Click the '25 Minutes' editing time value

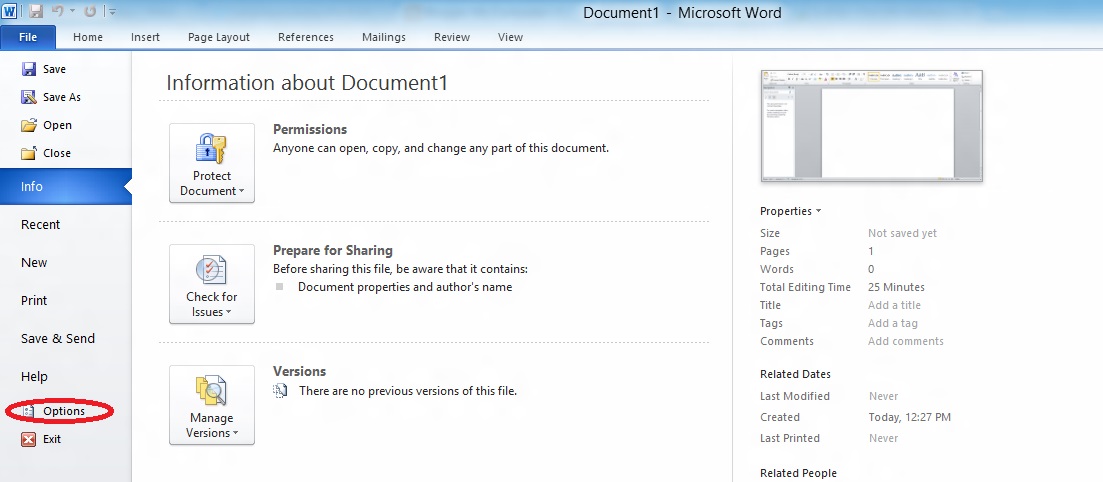[896, 287]
